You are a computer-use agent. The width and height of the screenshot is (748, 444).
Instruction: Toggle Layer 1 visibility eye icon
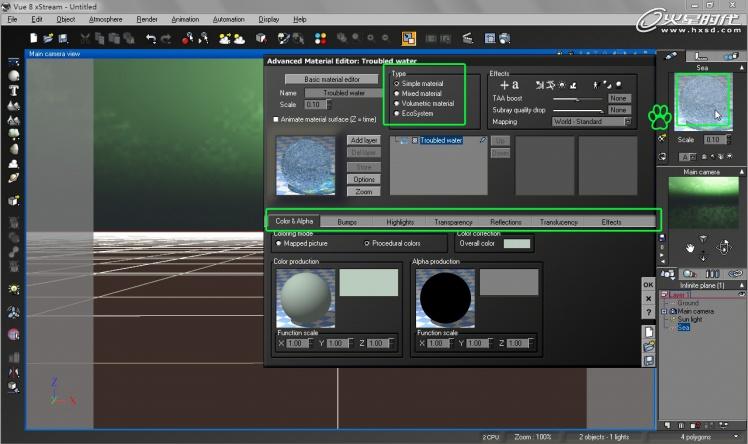[741, 295]
